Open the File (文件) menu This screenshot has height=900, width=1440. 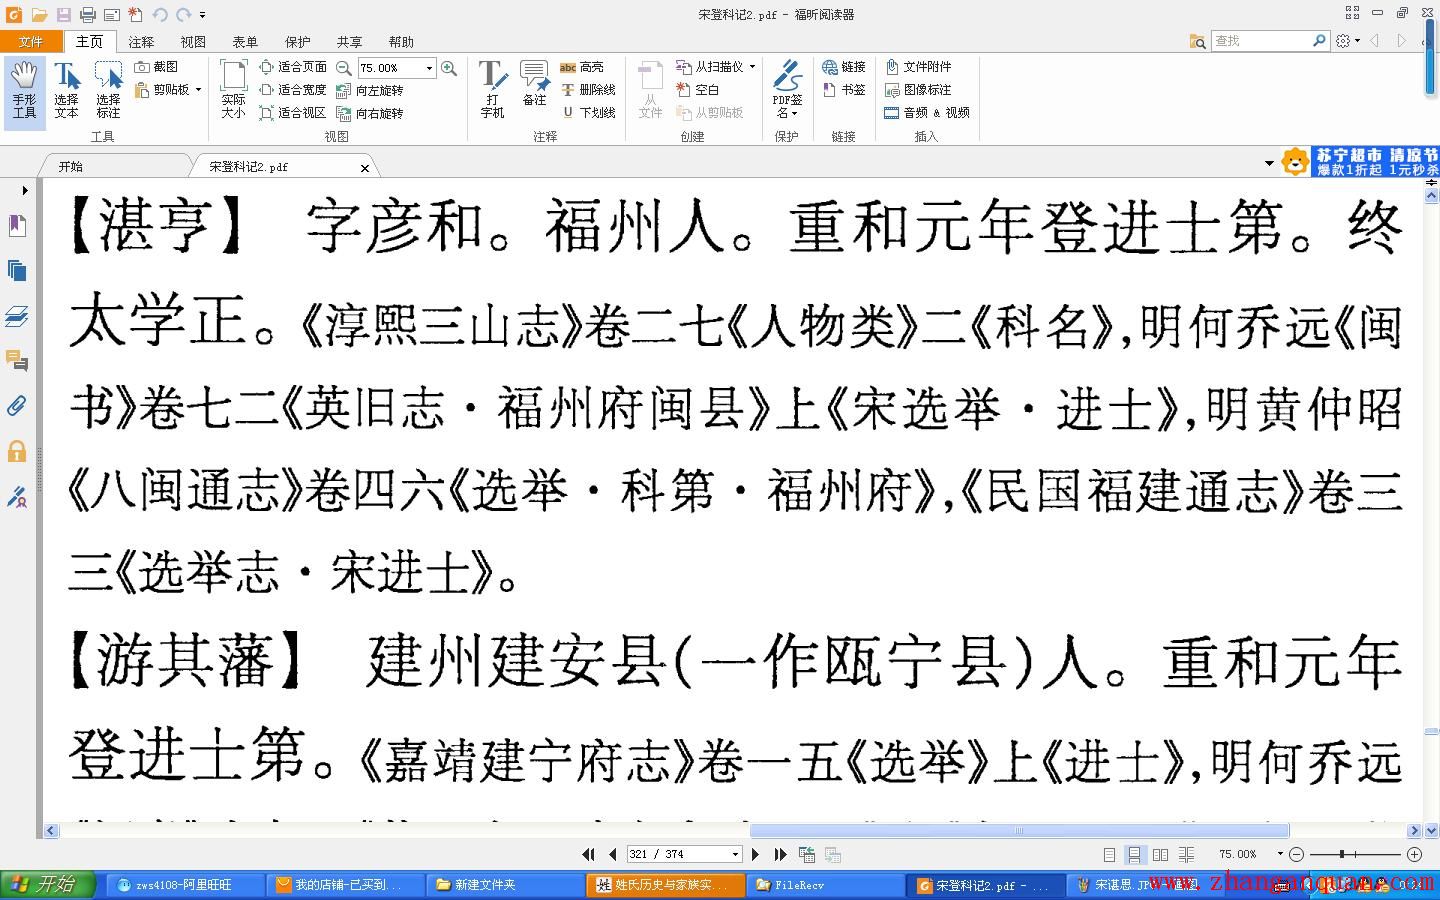(31, 41)
